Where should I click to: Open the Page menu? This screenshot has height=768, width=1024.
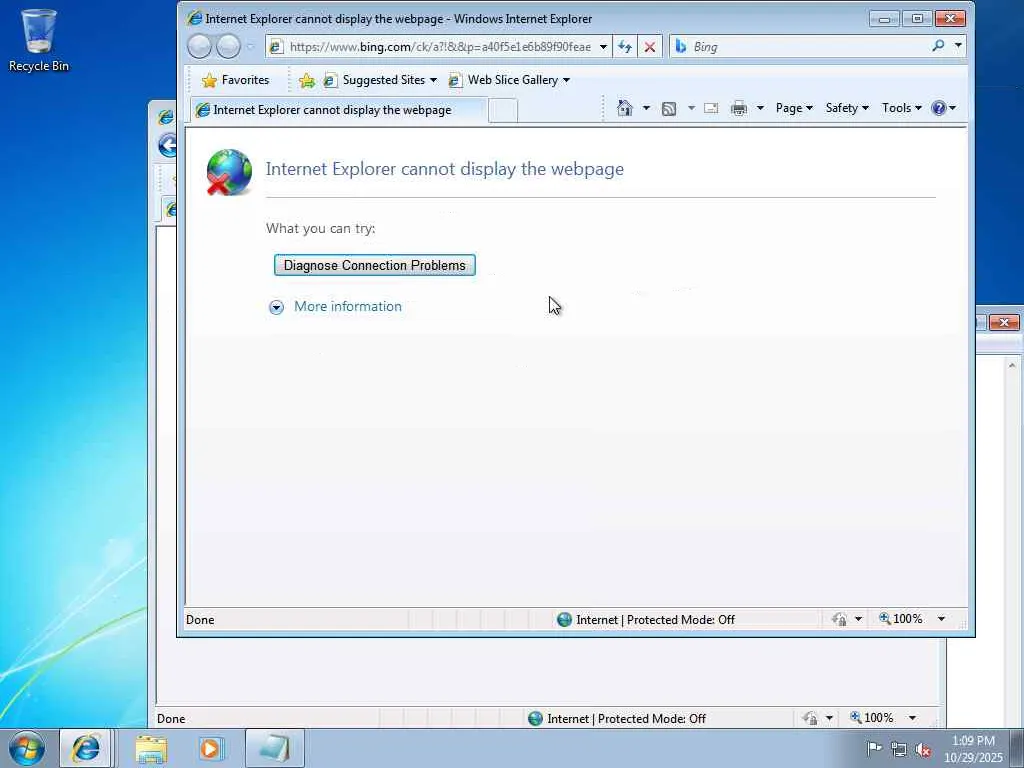pyautogui.click(x=793, y=108)
